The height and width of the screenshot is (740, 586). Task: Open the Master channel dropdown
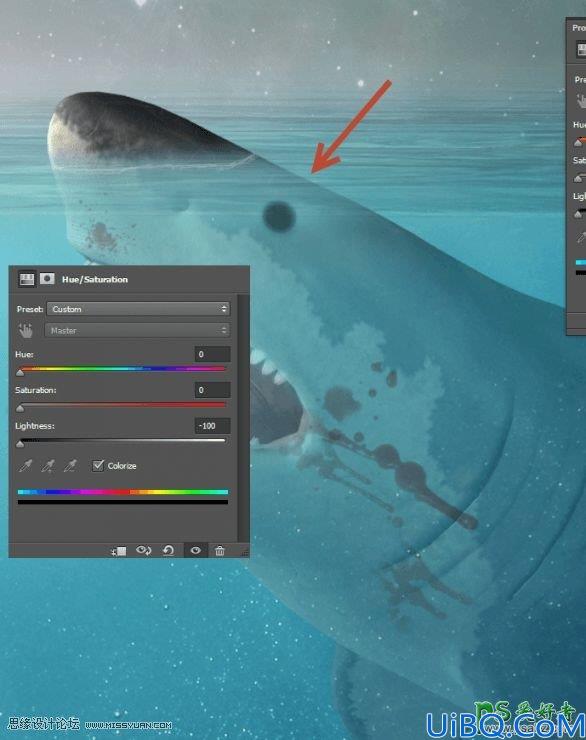[138, 330]
